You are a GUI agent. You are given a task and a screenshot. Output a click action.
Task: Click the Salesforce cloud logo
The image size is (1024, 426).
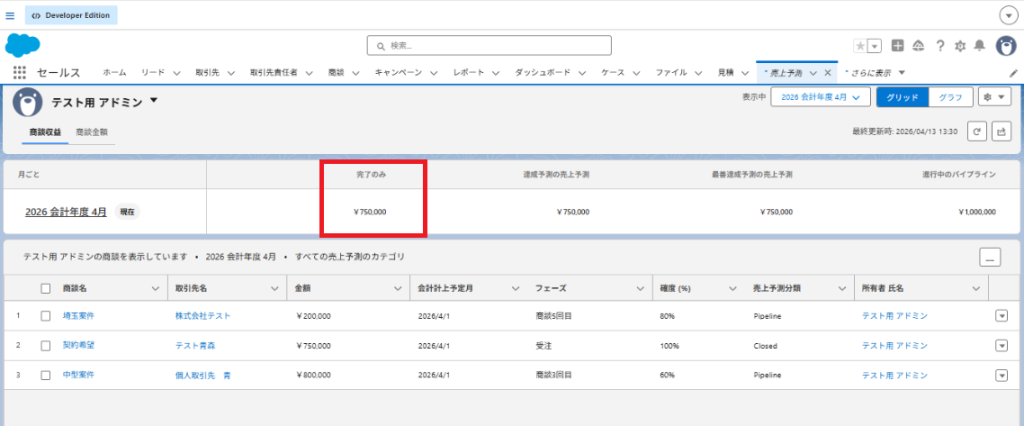point(23,45)
